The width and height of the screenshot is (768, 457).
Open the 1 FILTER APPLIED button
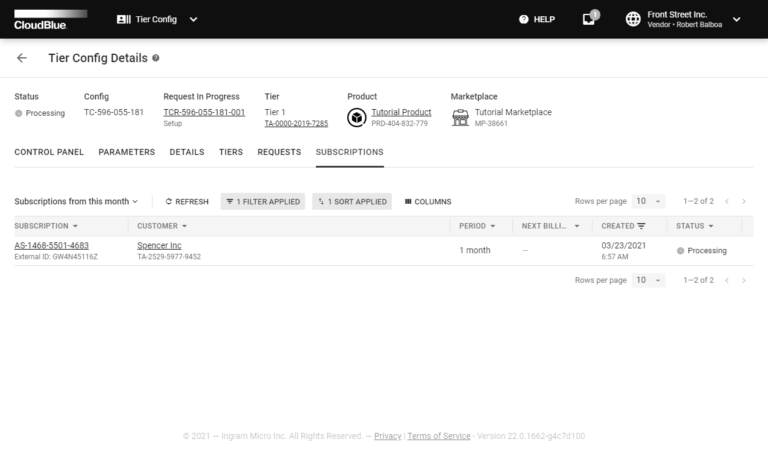pos(263,201)
